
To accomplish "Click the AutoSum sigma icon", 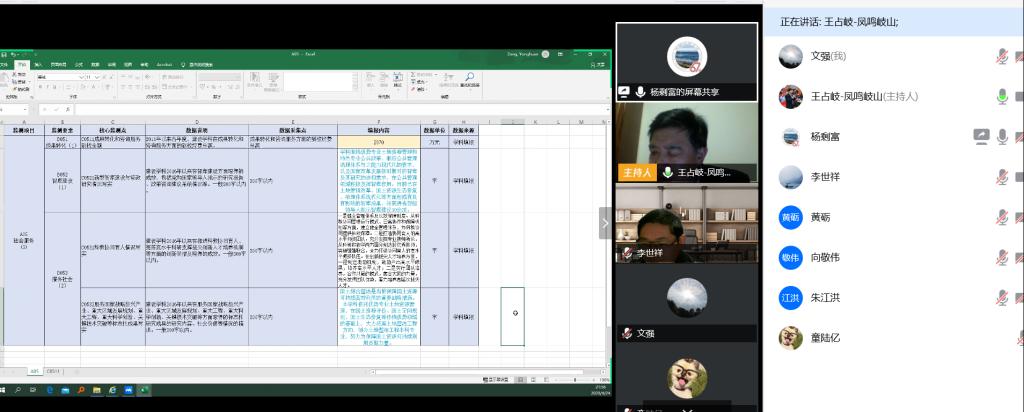I will tap(411, 73).
